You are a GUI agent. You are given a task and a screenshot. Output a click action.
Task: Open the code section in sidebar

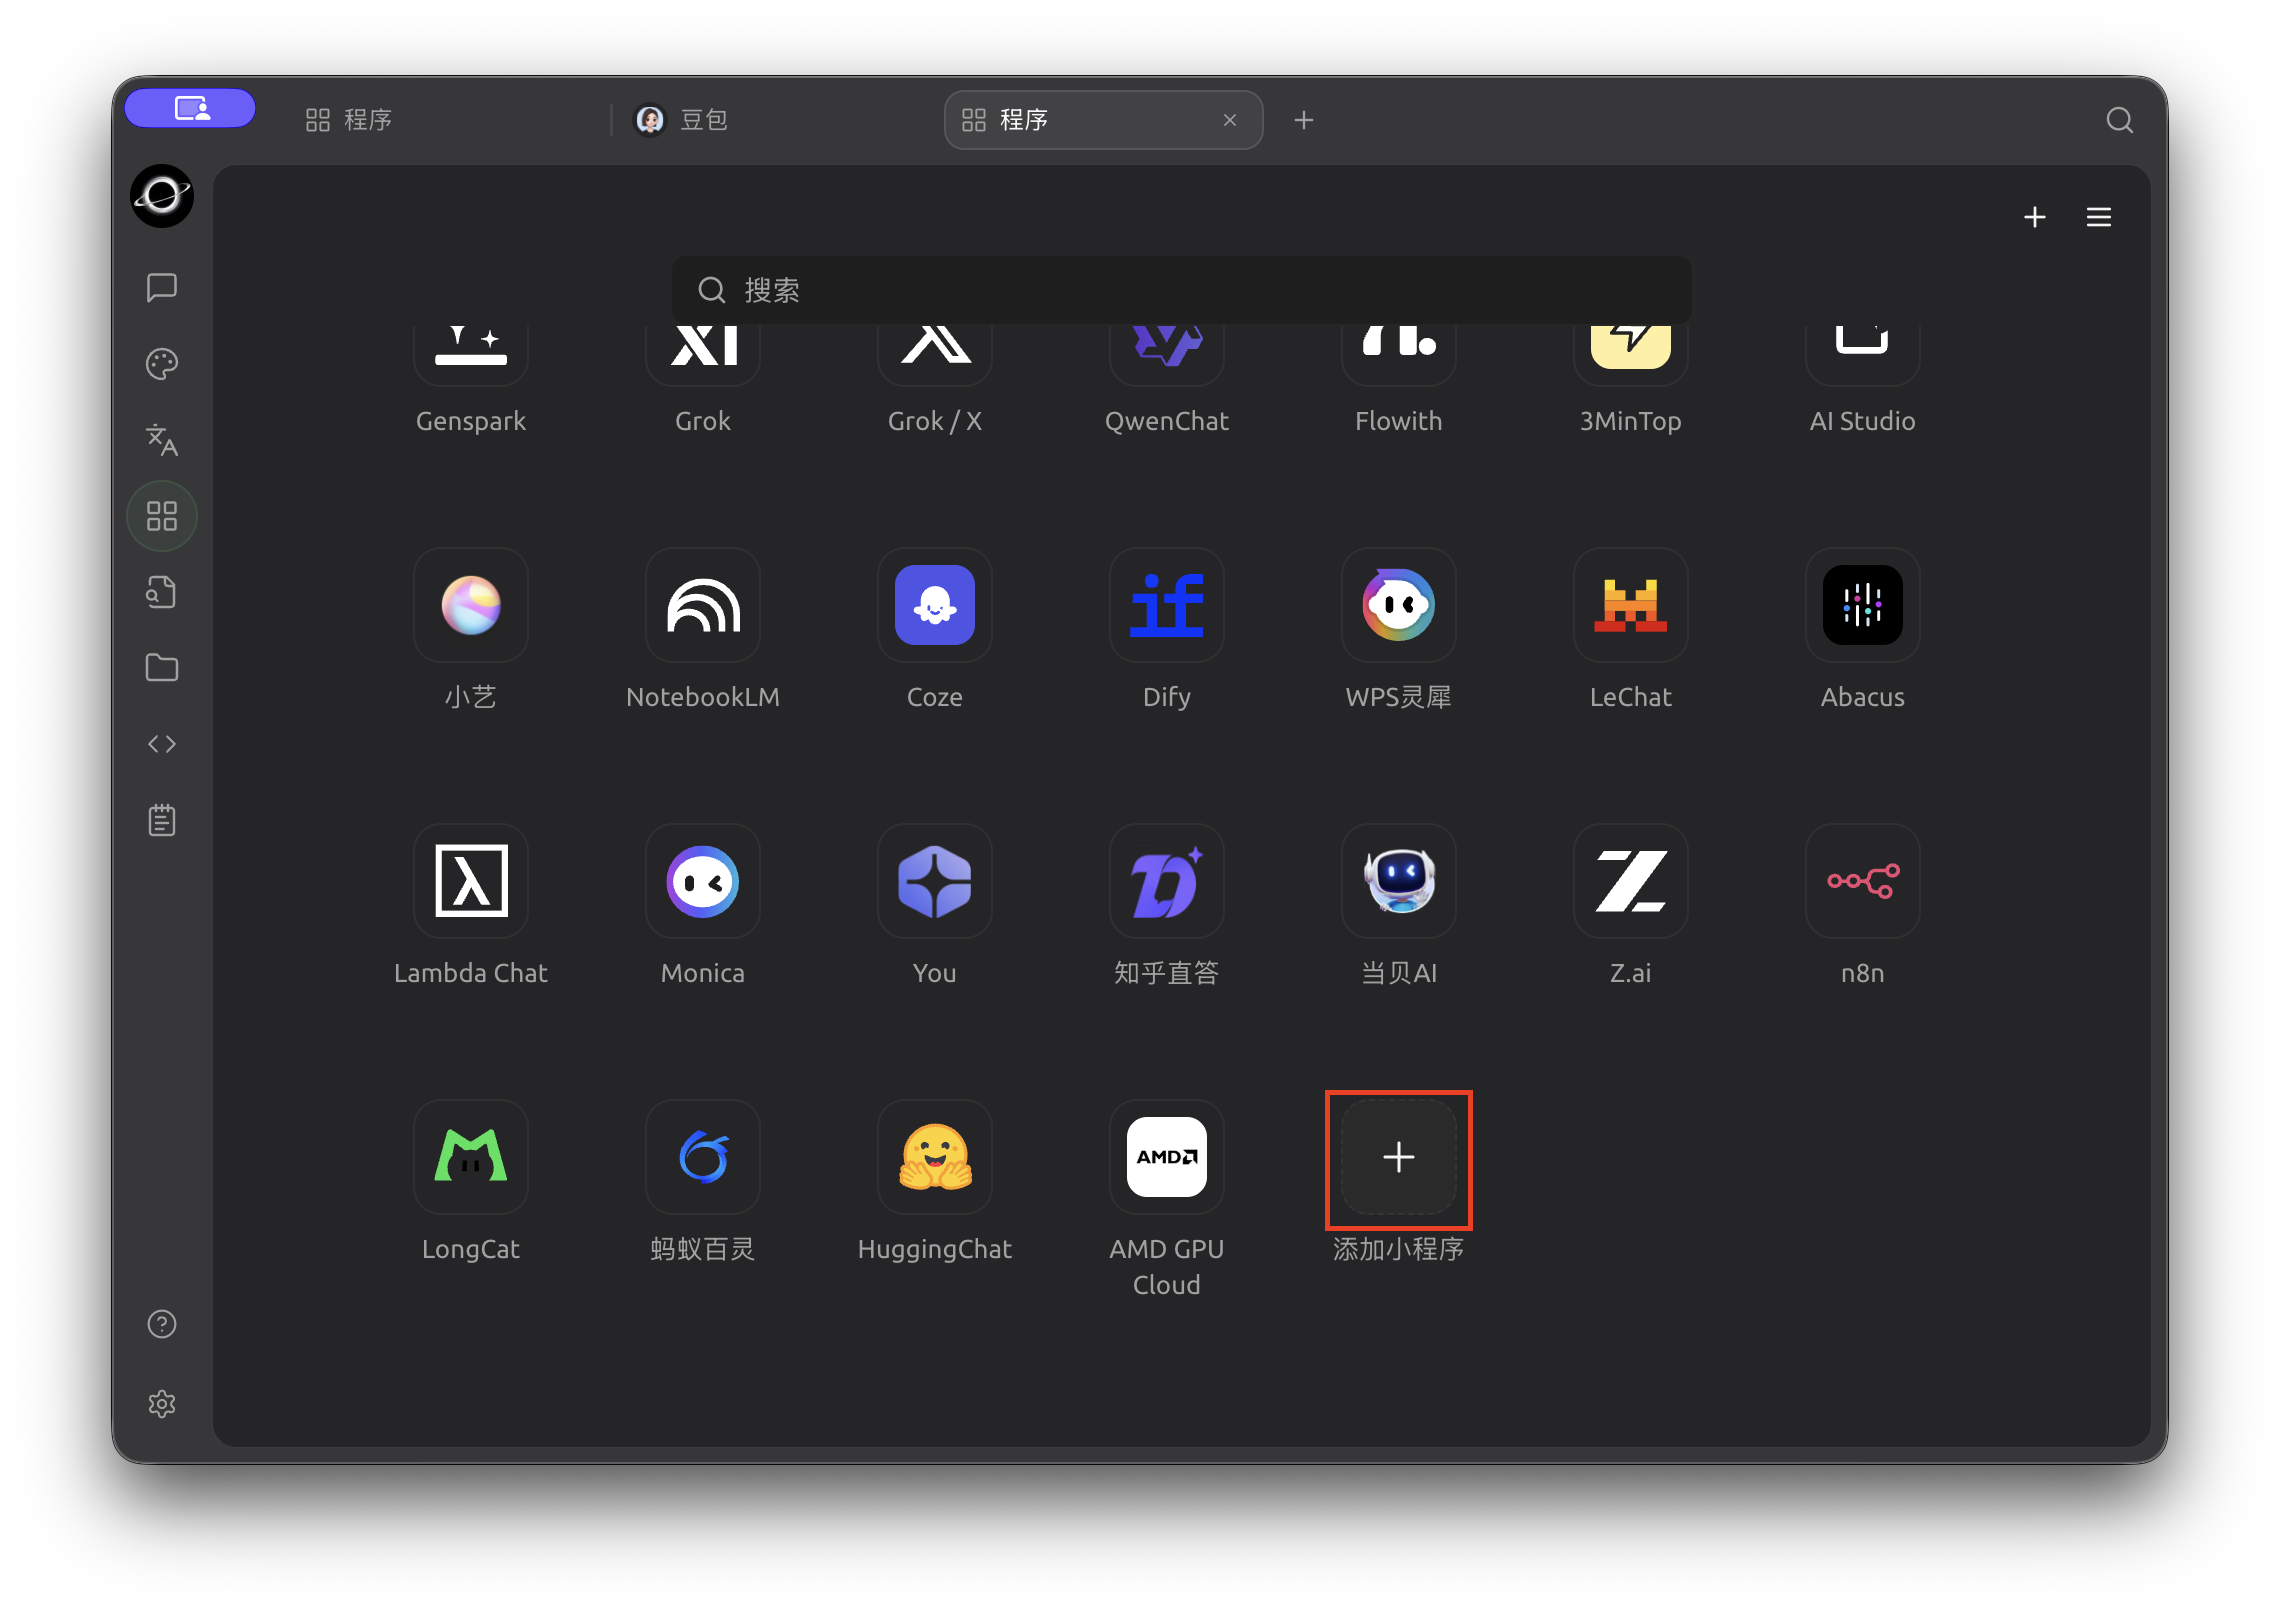click(x=162, y=744)
